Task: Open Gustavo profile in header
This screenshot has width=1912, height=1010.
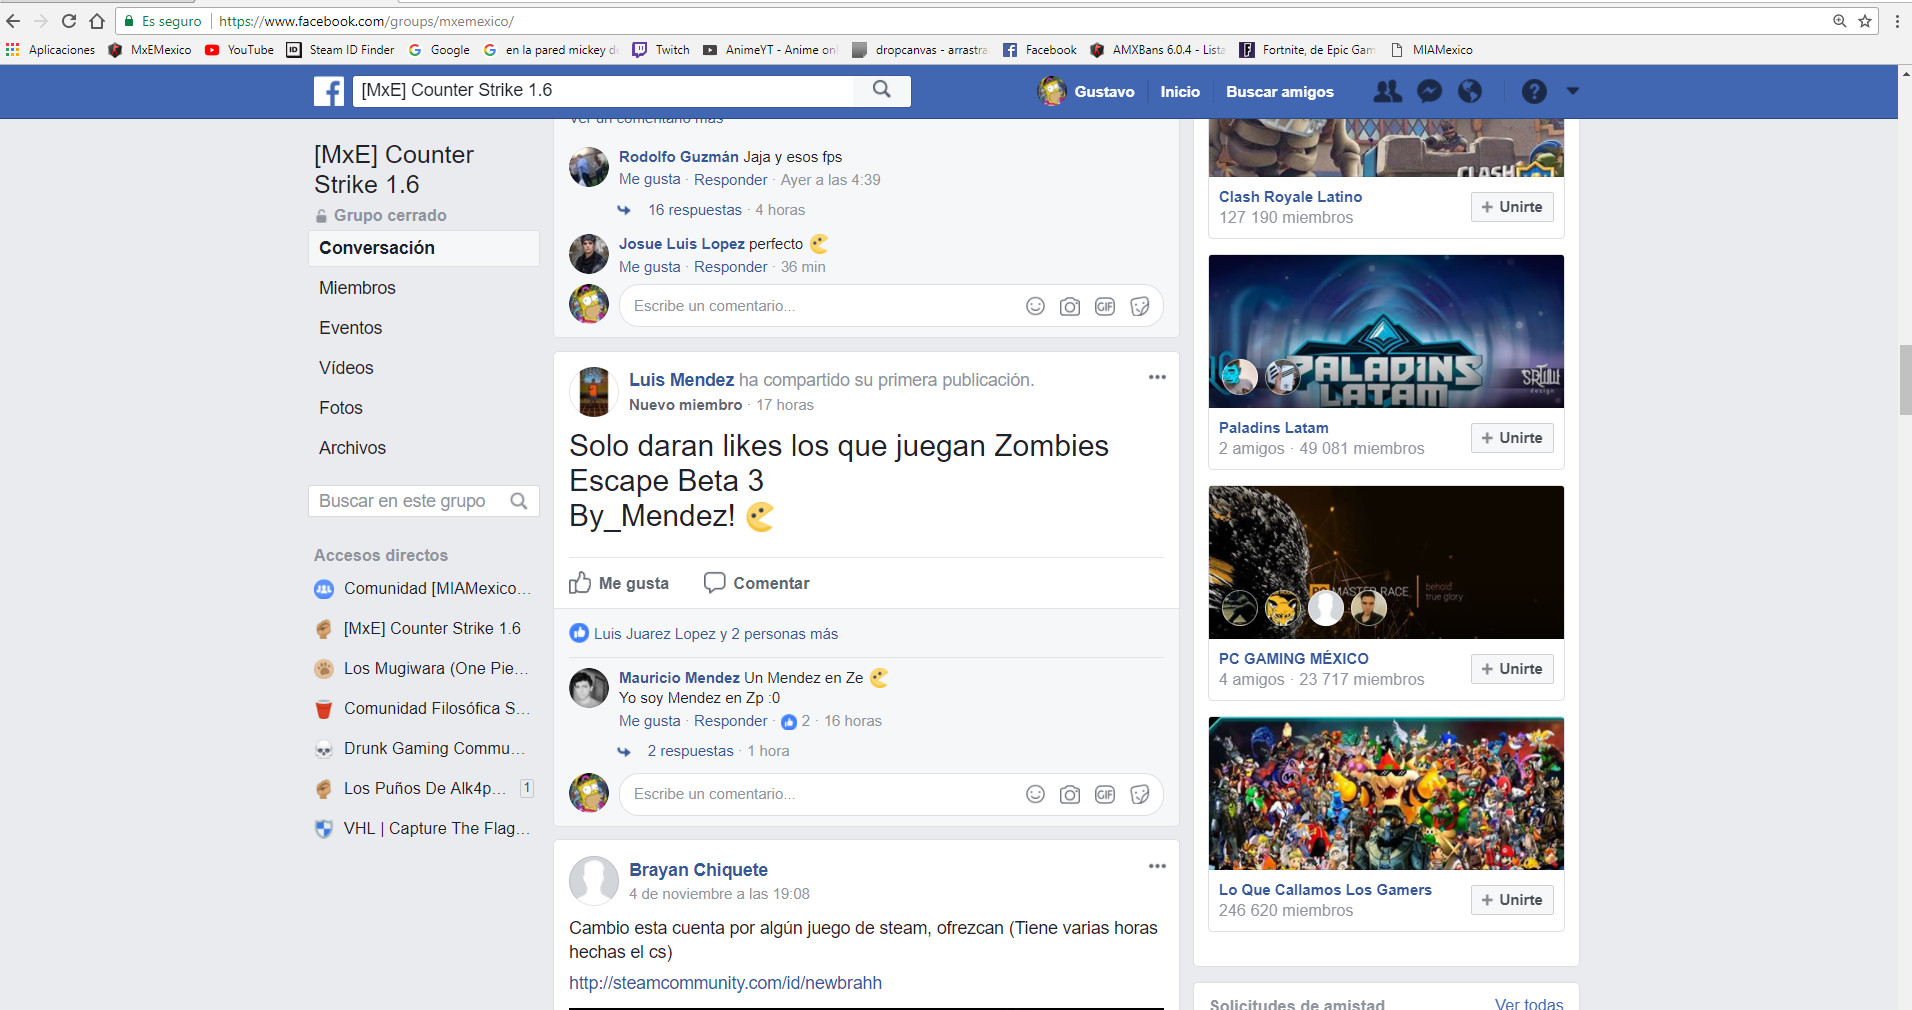Action: (1087, 91)
